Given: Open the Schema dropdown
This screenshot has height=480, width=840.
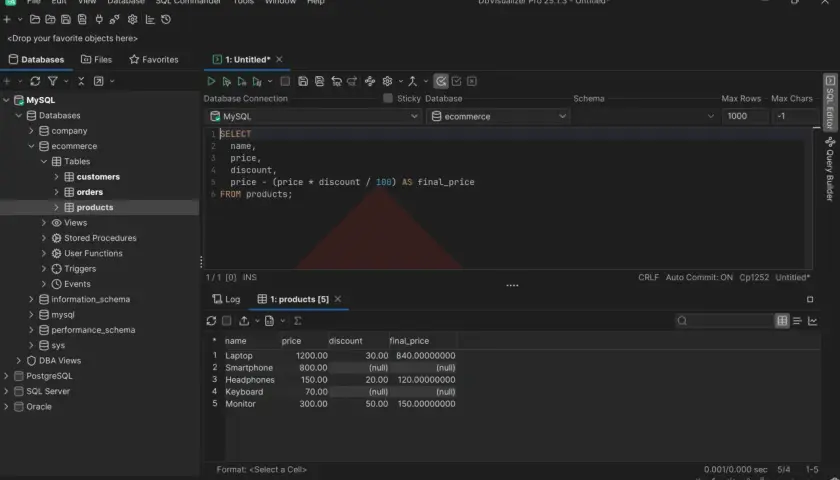Looking at the screenshot, I should pos(645,116).
